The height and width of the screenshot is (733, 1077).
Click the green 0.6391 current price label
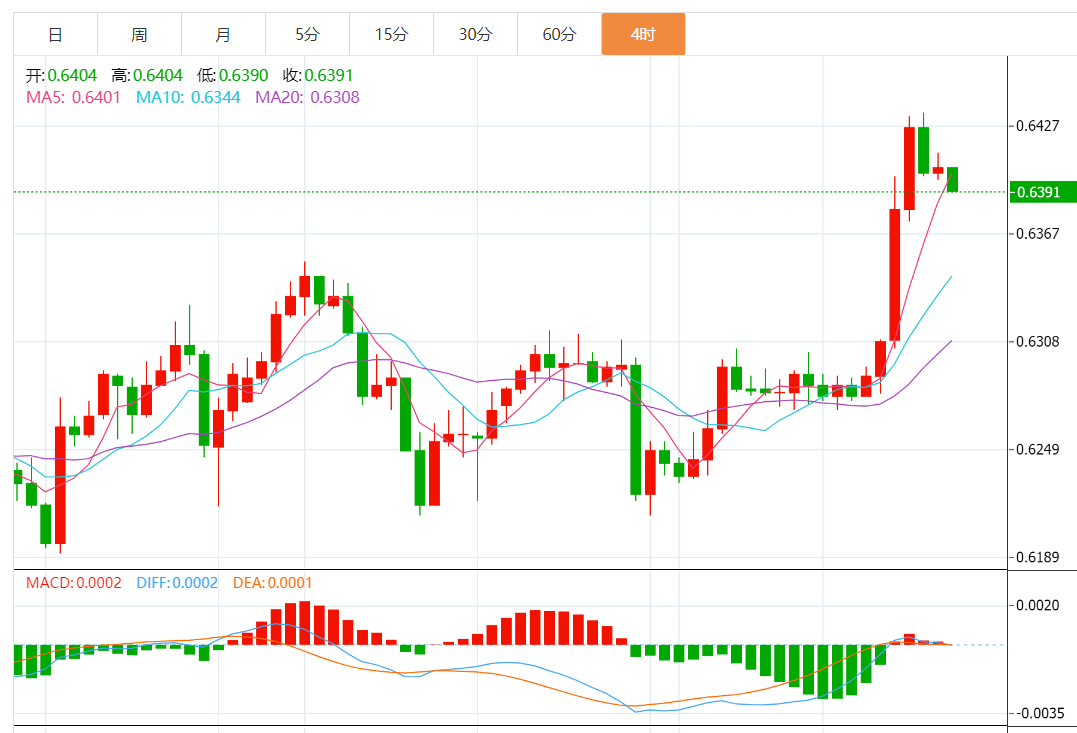(x=1043, y=192)
